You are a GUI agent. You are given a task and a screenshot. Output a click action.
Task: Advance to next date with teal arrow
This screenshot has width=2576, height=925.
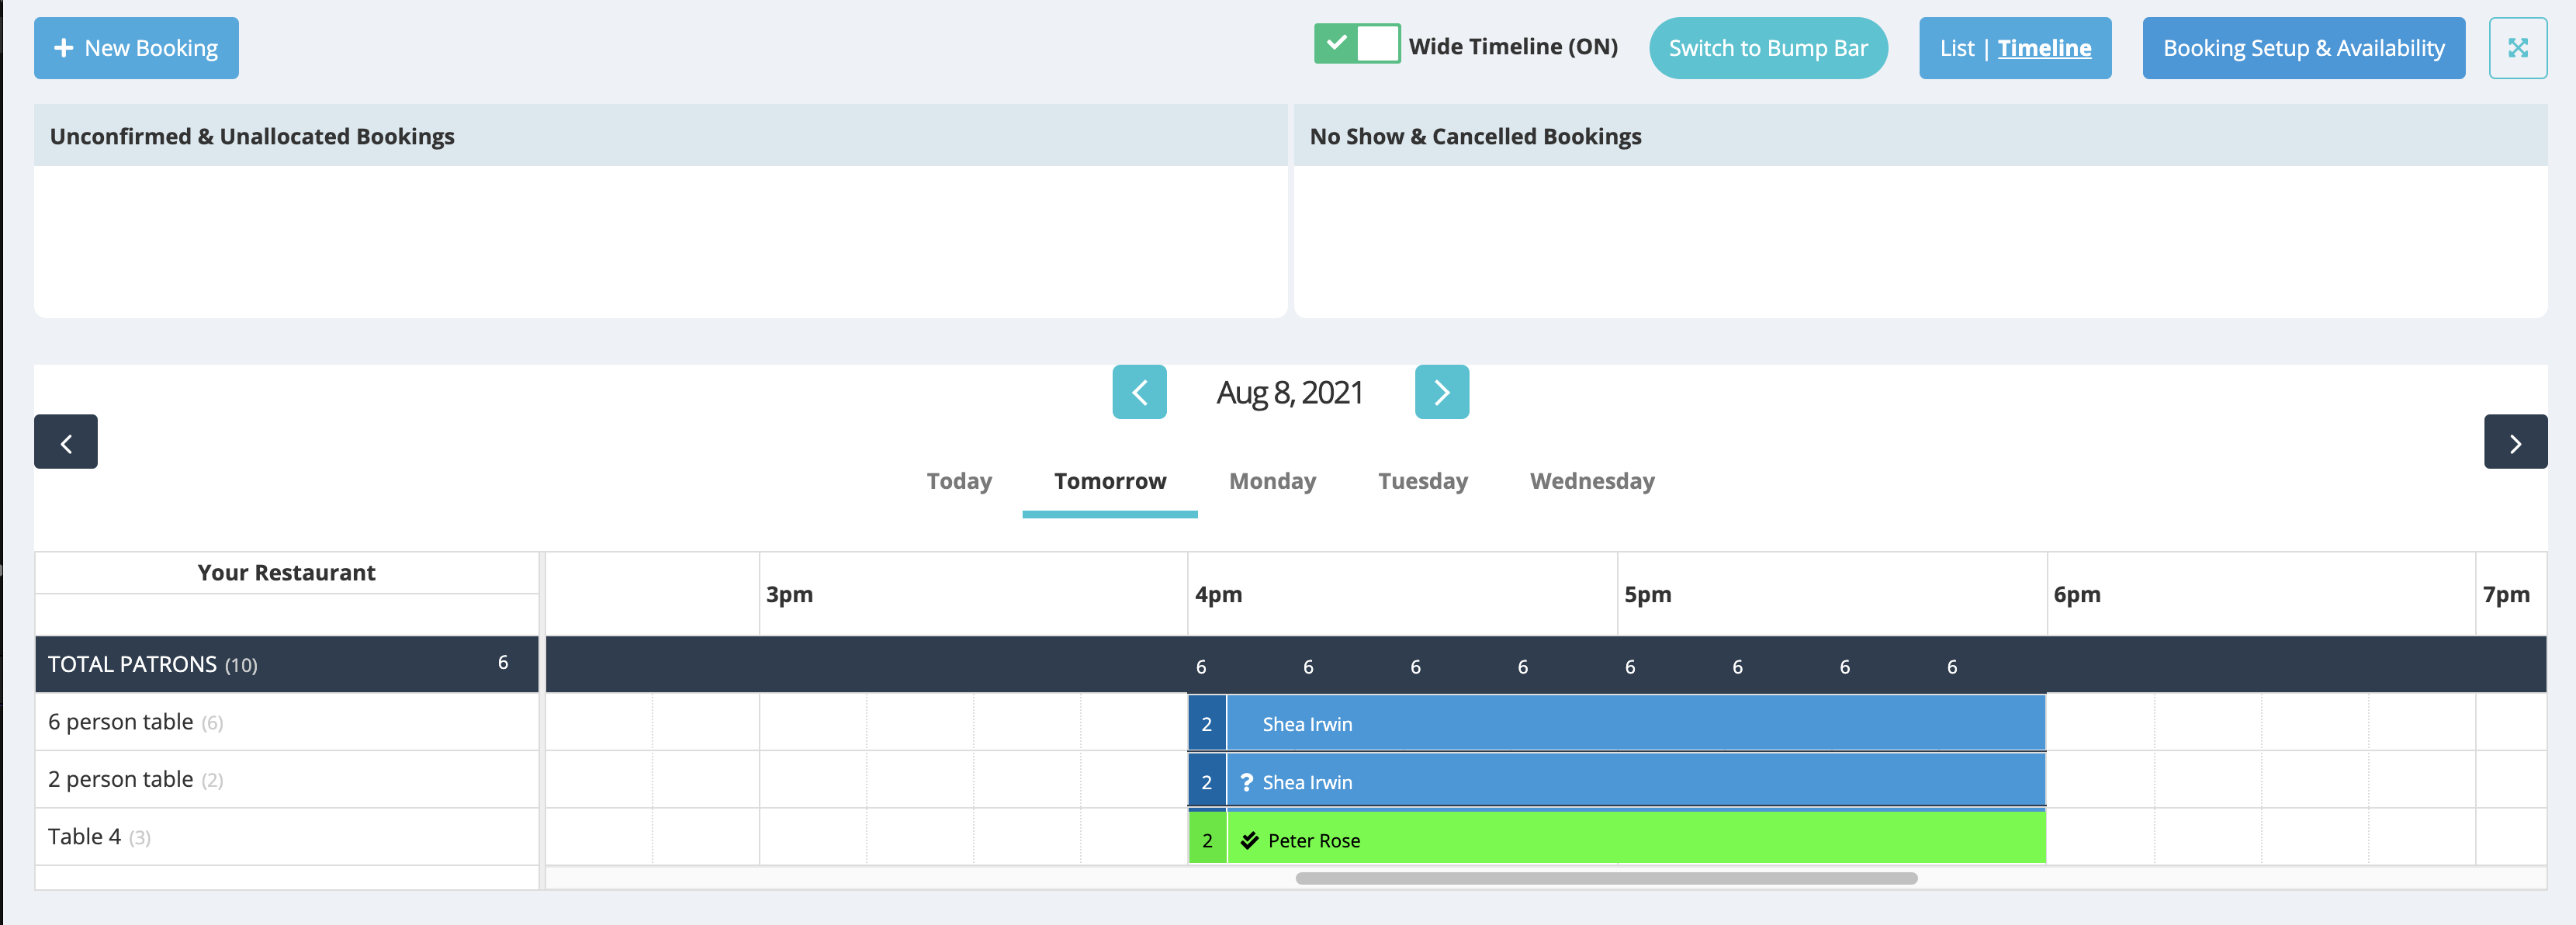tap(1441, 392)
